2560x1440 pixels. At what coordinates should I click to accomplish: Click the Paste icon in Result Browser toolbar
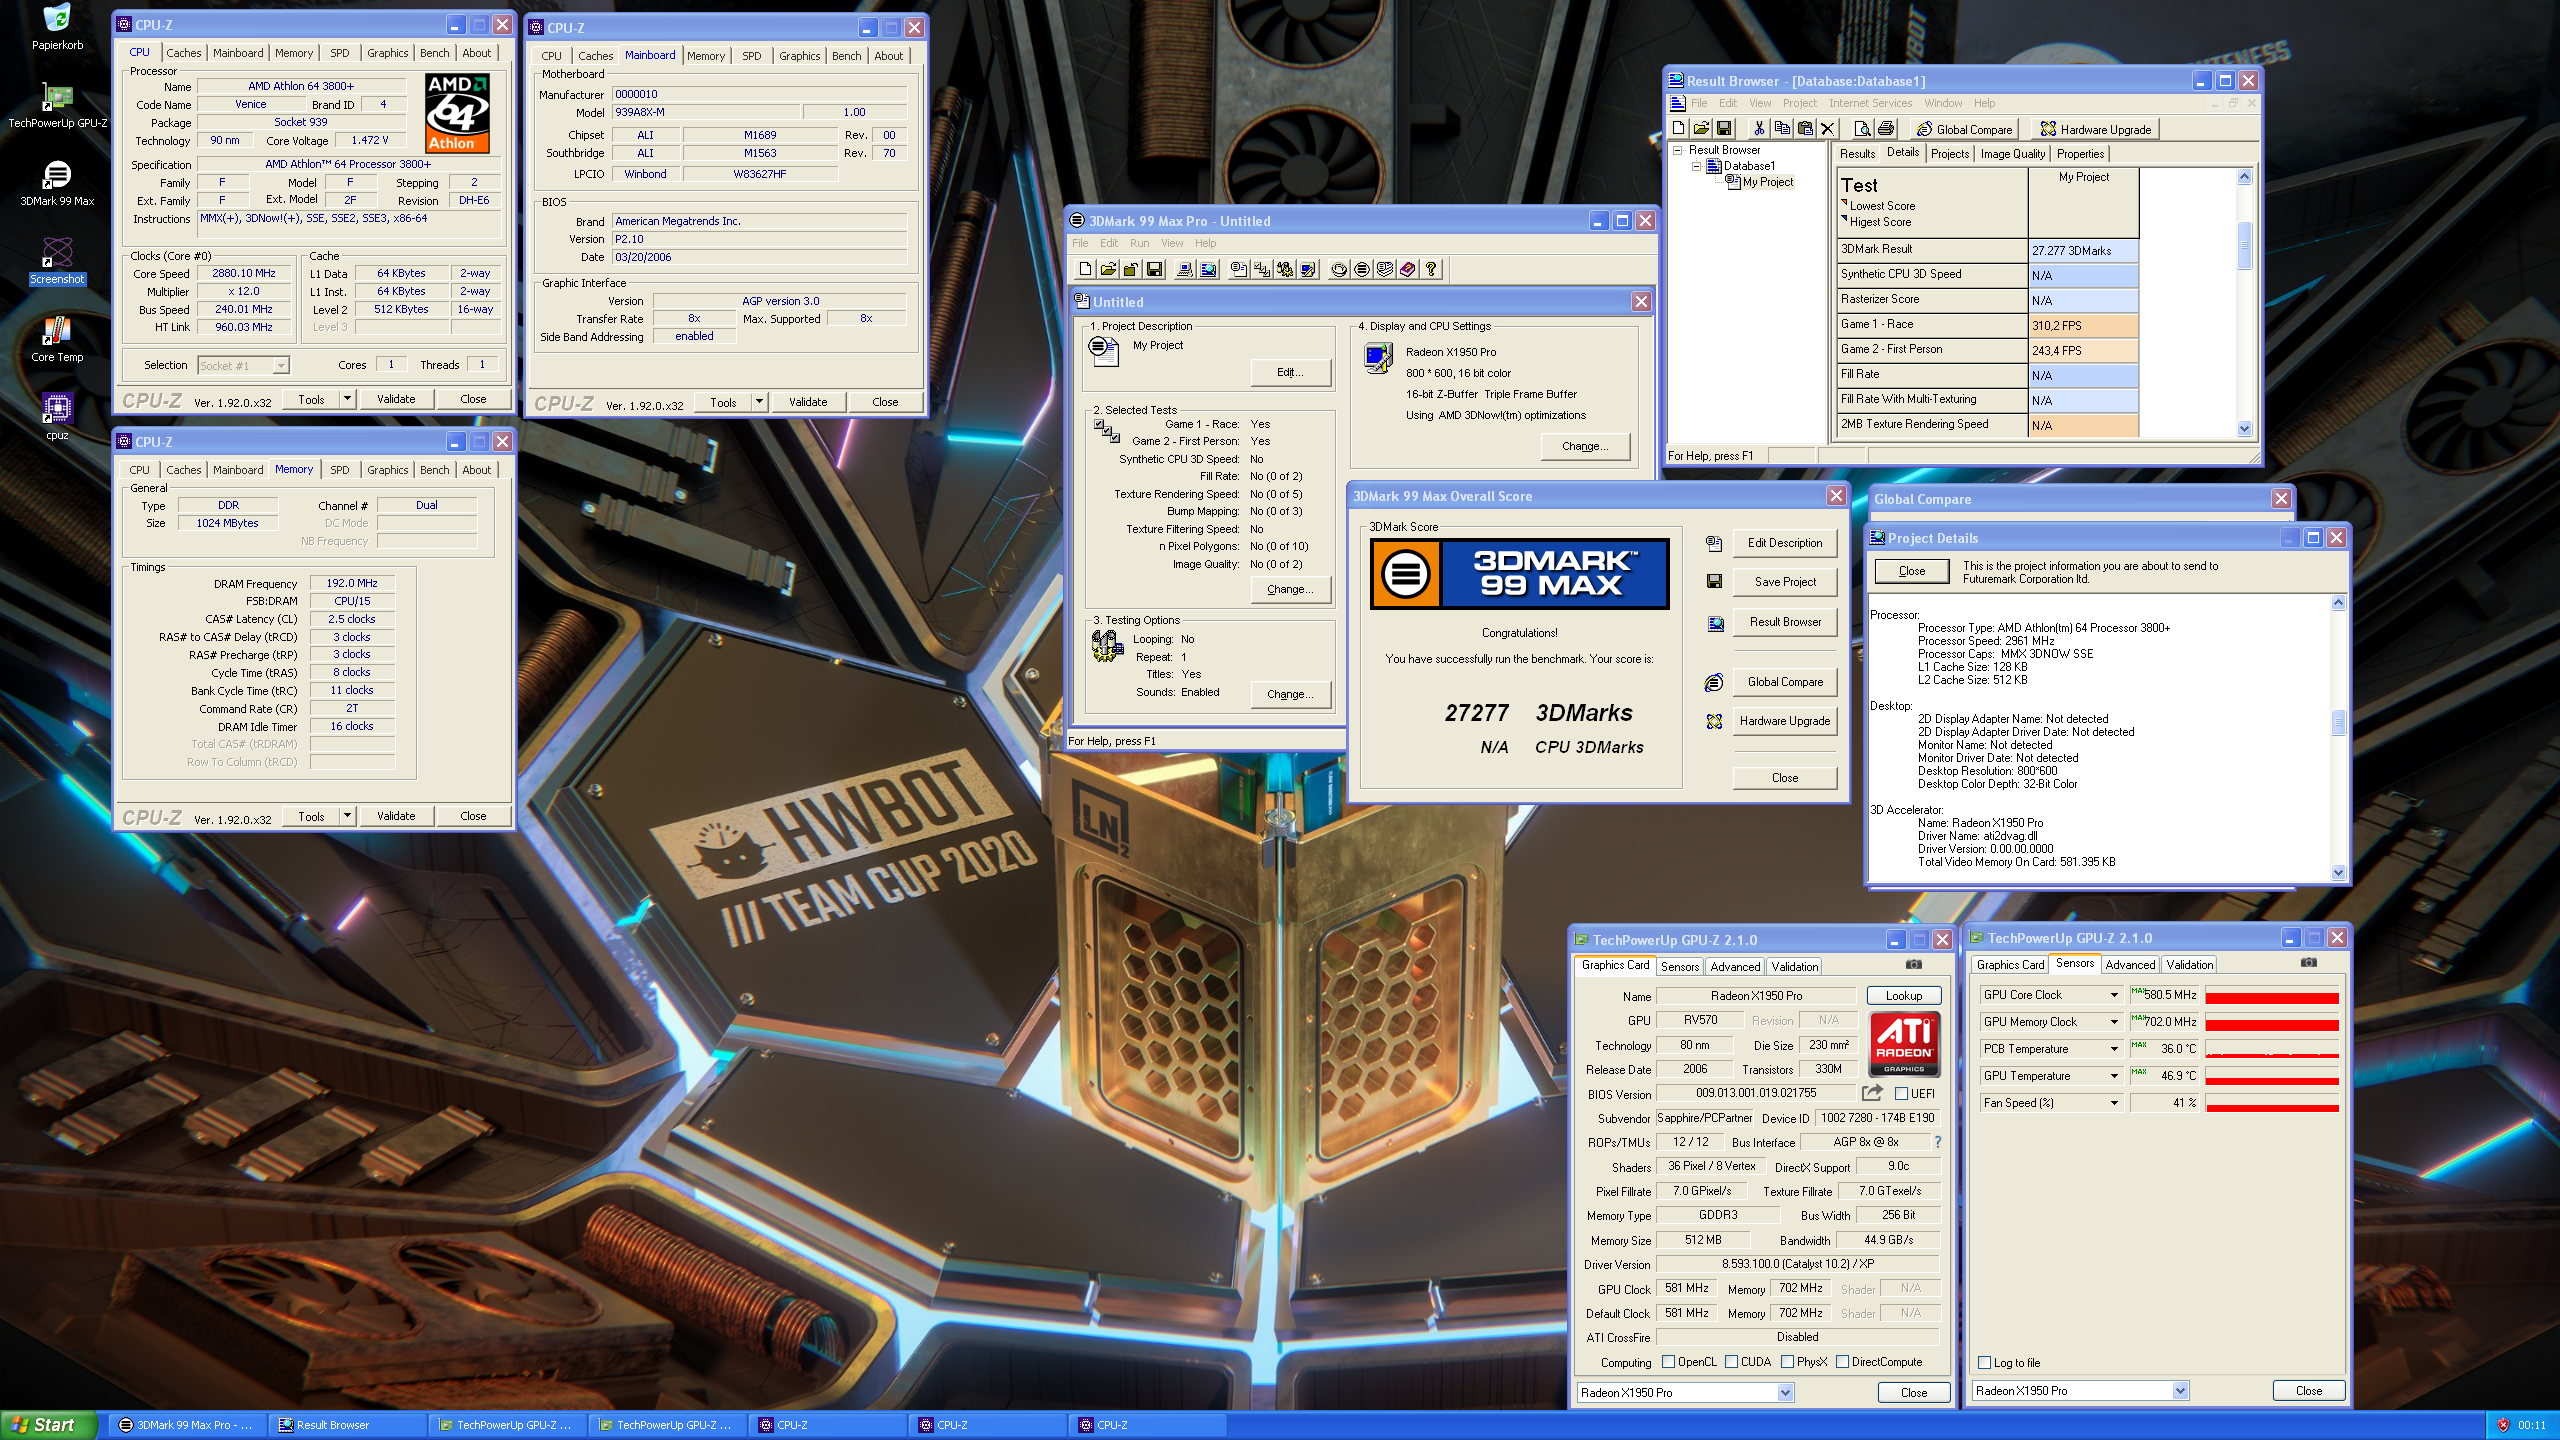(1804, 128)
